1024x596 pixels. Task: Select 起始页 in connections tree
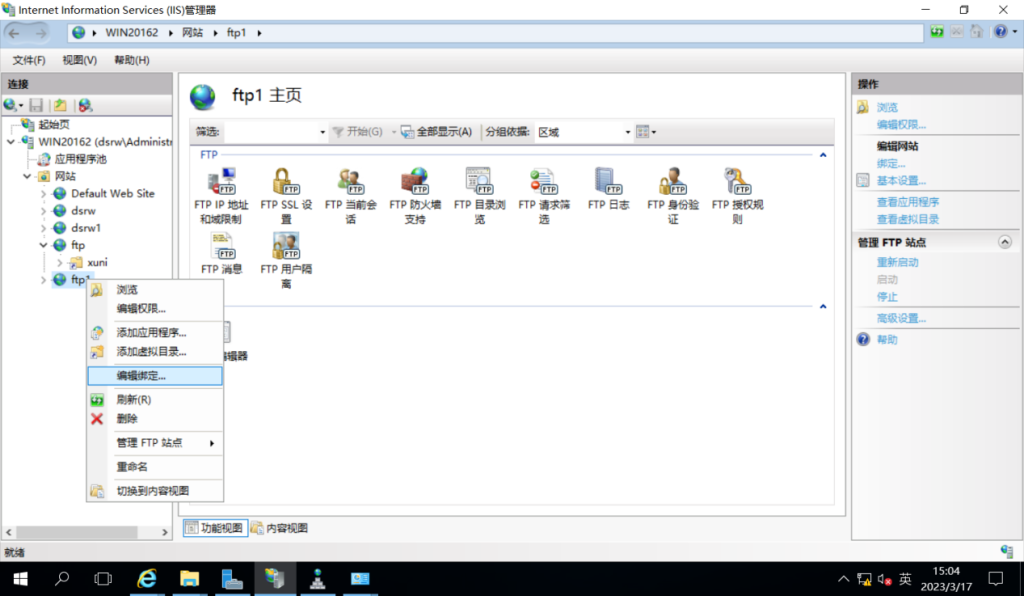(54, 125)
